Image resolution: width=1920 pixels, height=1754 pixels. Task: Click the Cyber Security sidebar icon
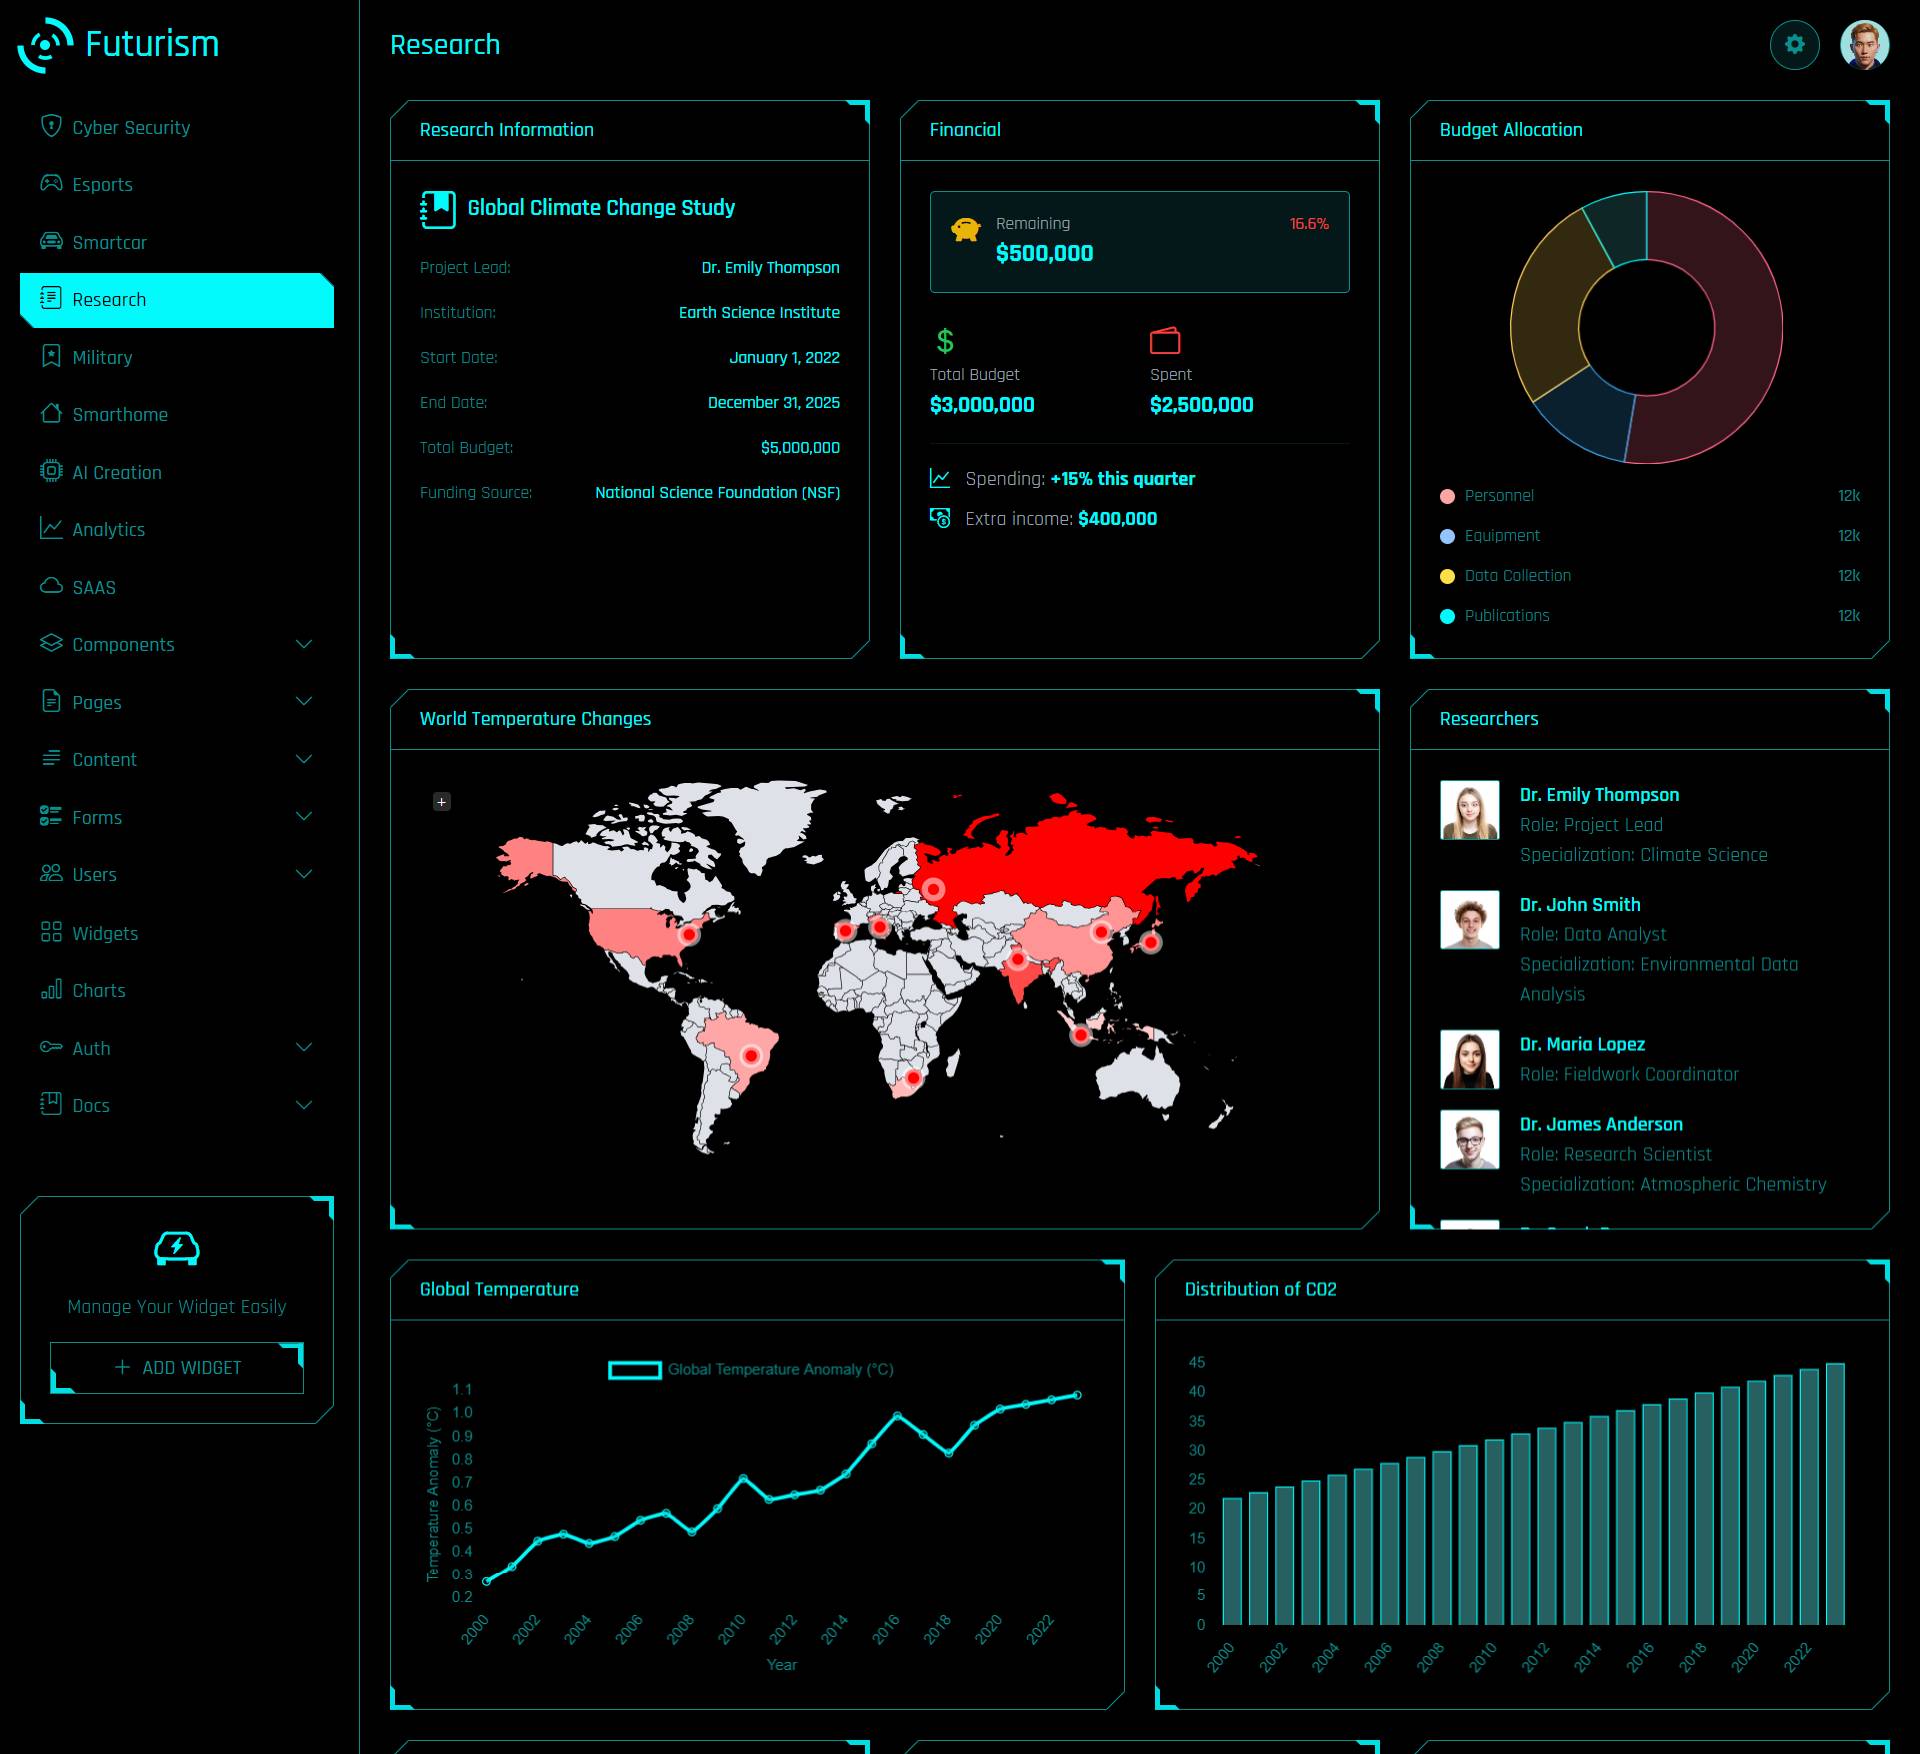point(47,127)
